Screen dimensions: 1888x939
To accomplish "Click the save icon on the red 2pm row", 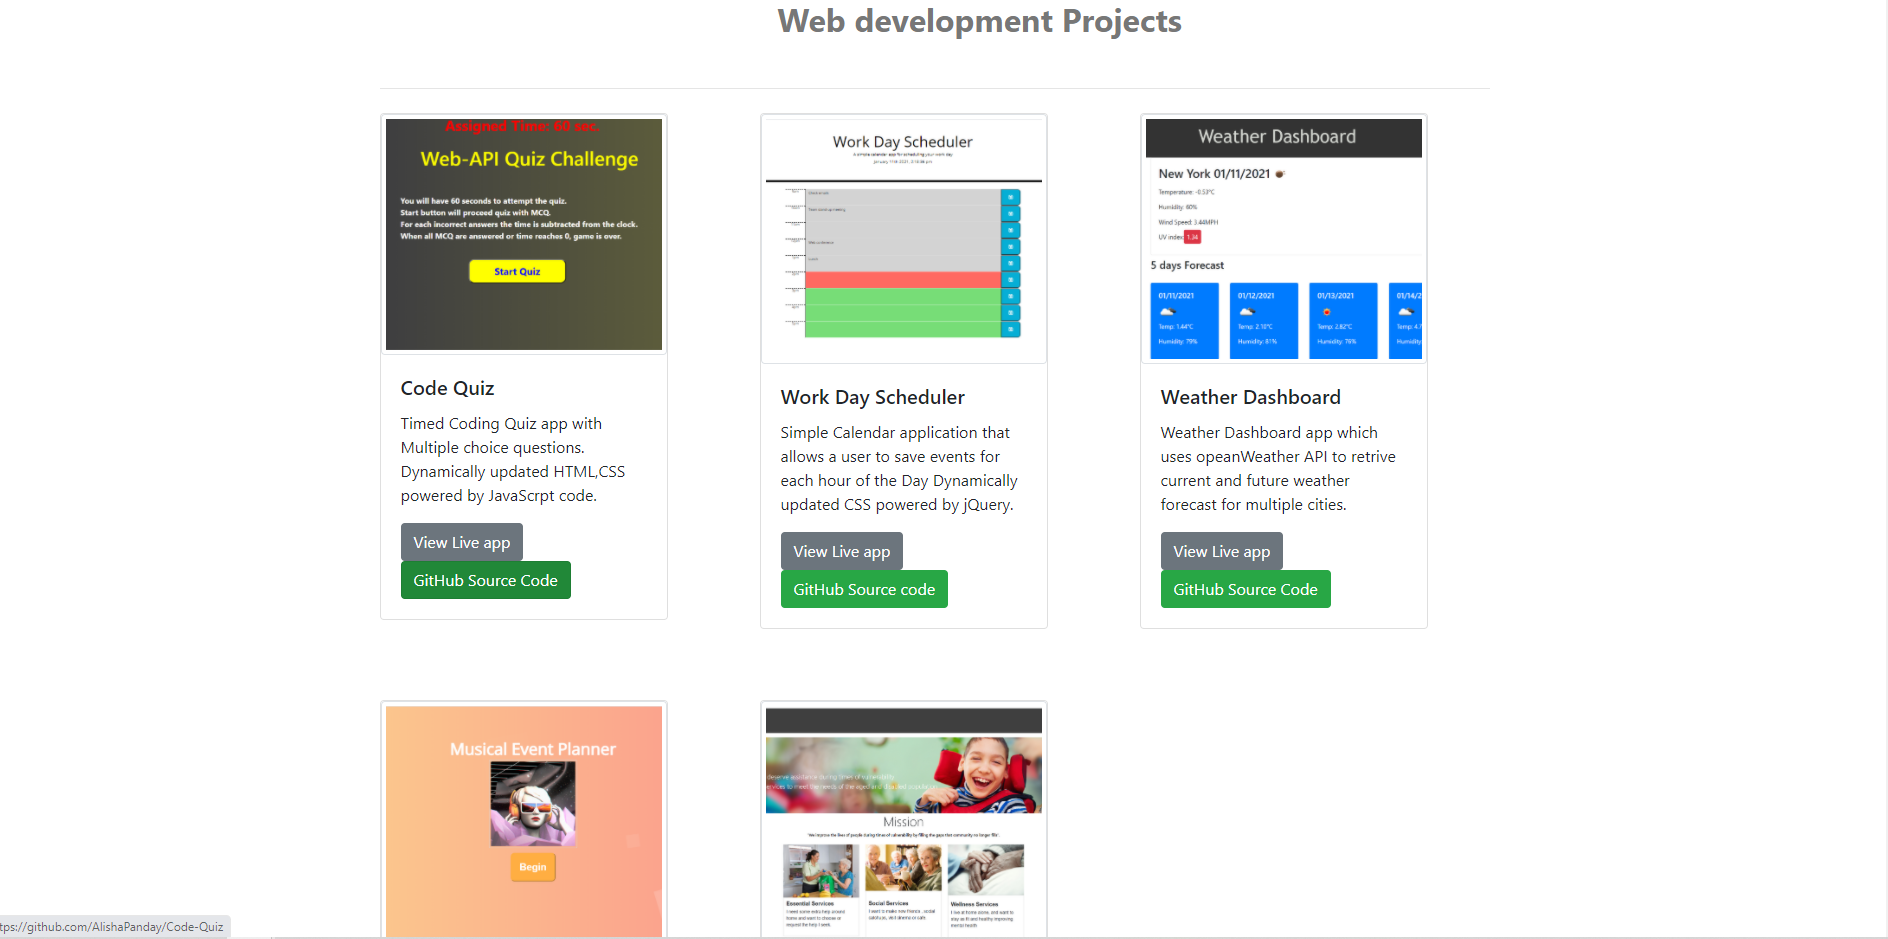I will pos(1010,280).
